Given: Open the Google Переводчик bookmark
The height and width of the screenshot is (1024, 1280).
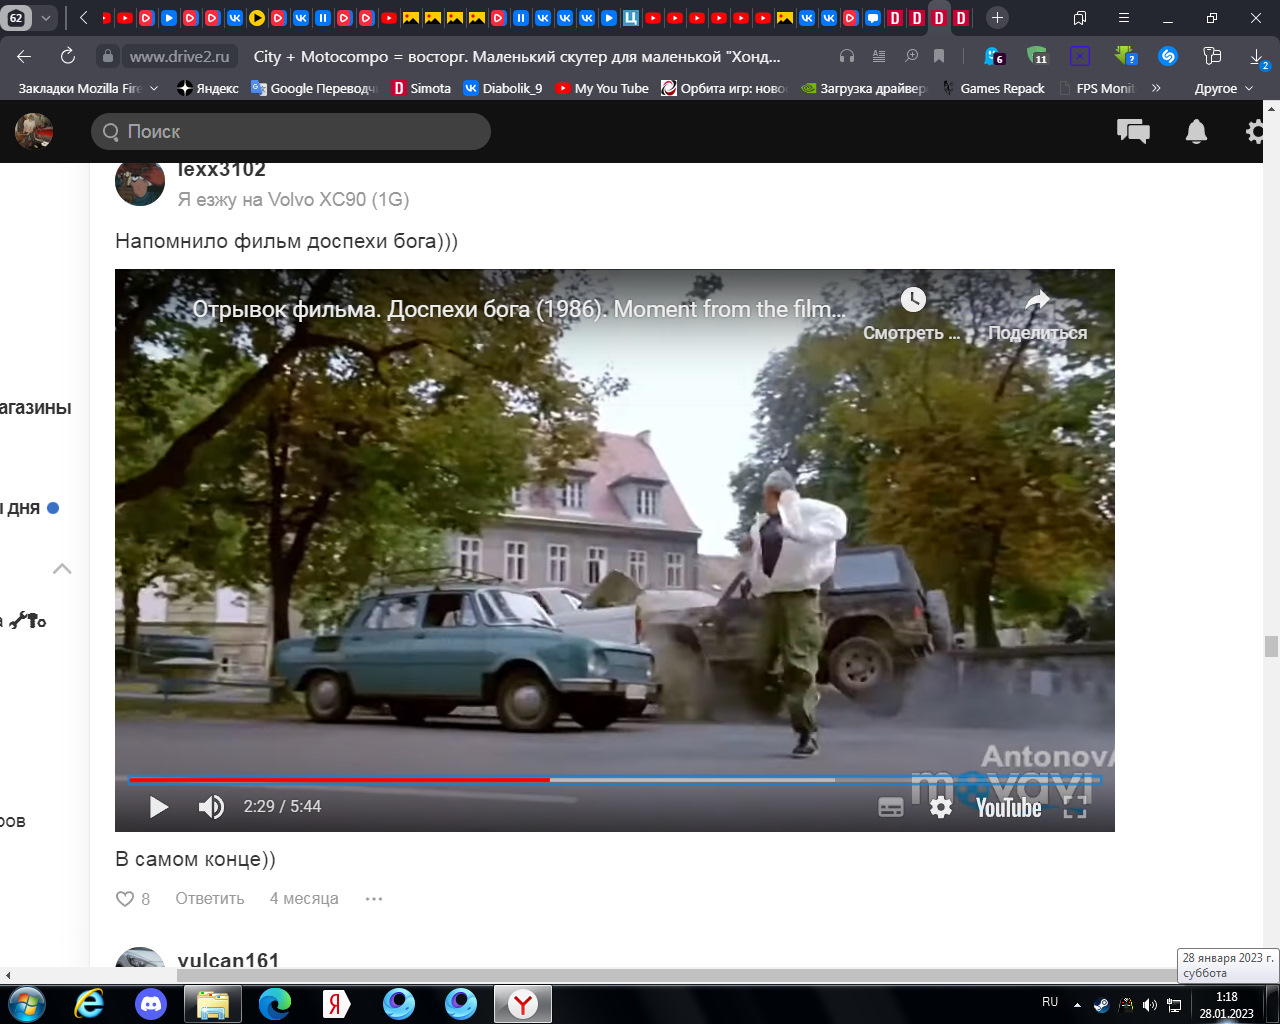Looking at the screenshot, I should pos(314,88).
